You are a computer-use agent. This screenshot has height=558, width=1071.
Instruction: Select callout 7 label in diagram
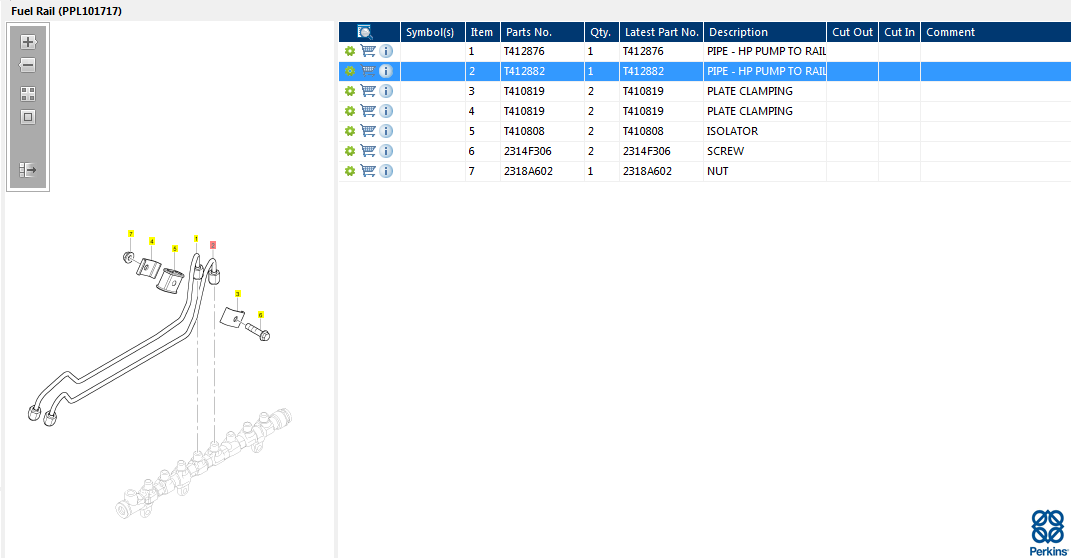click(131, 234)
